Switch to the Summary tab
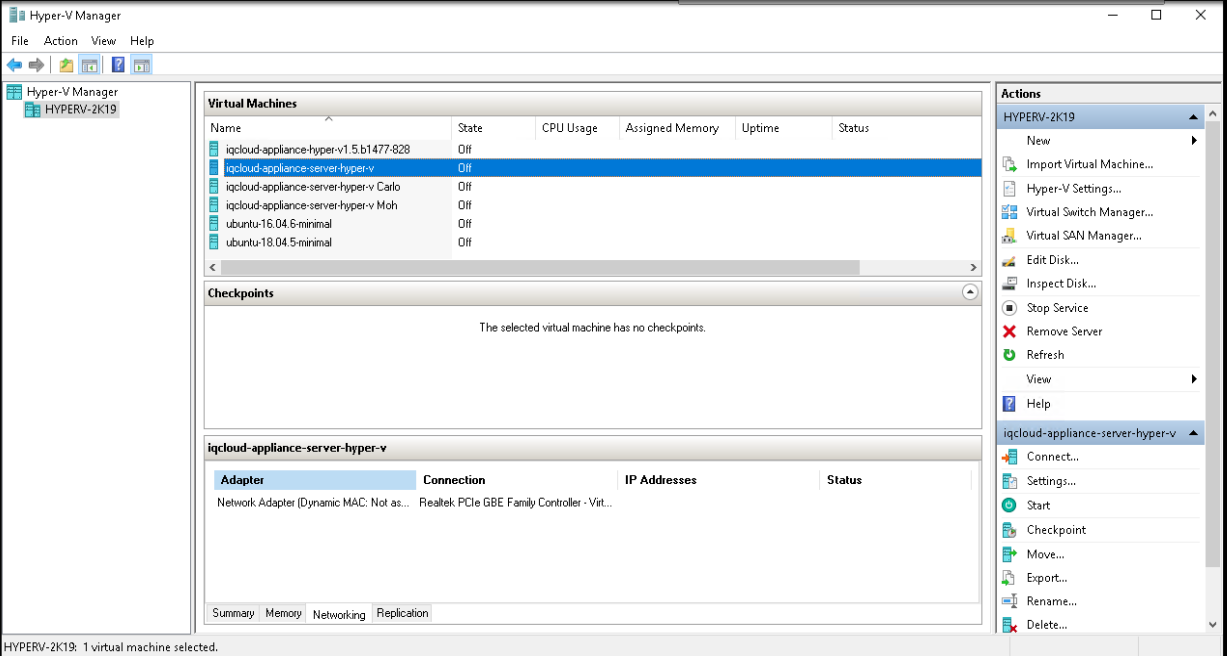 233,613
